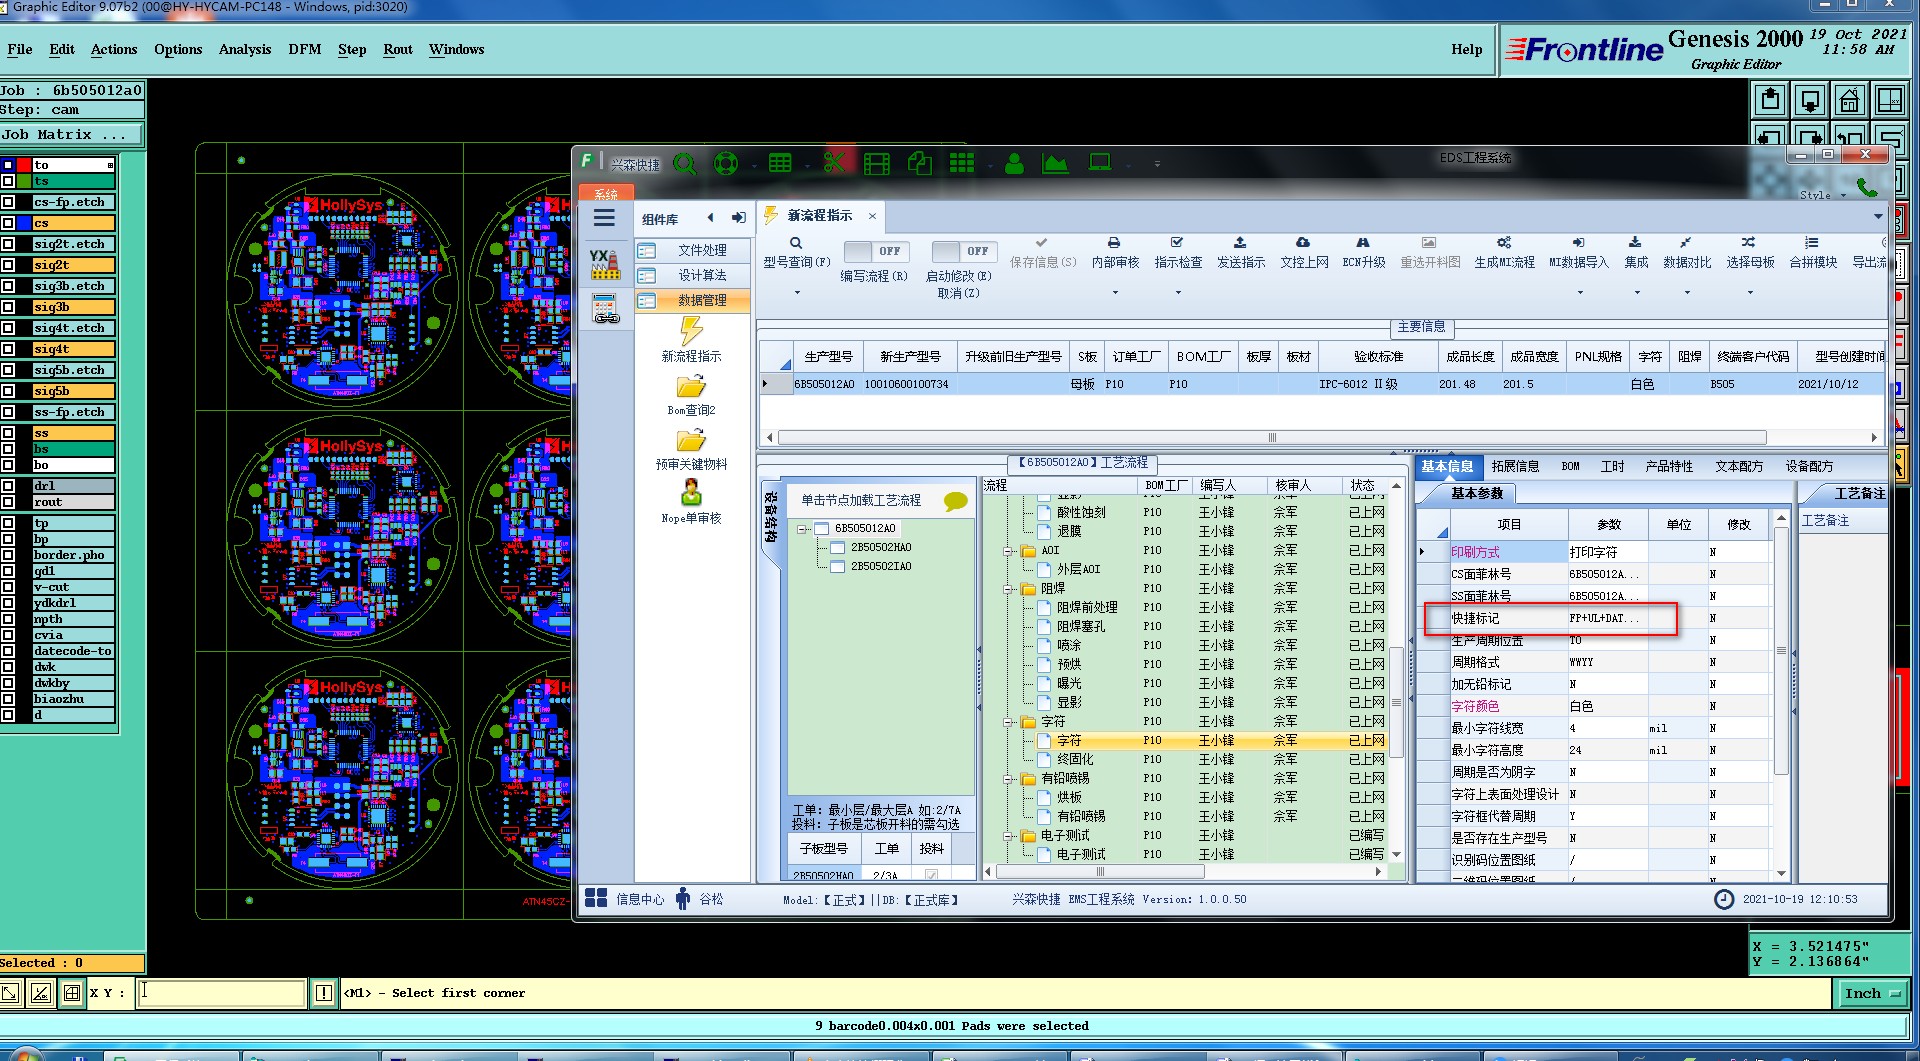Image resolution: width=1920 pixels, height=1061 pixels.
Task: Toggle the 编写流程(R) OFF switch
Action: tap(875, 251)
